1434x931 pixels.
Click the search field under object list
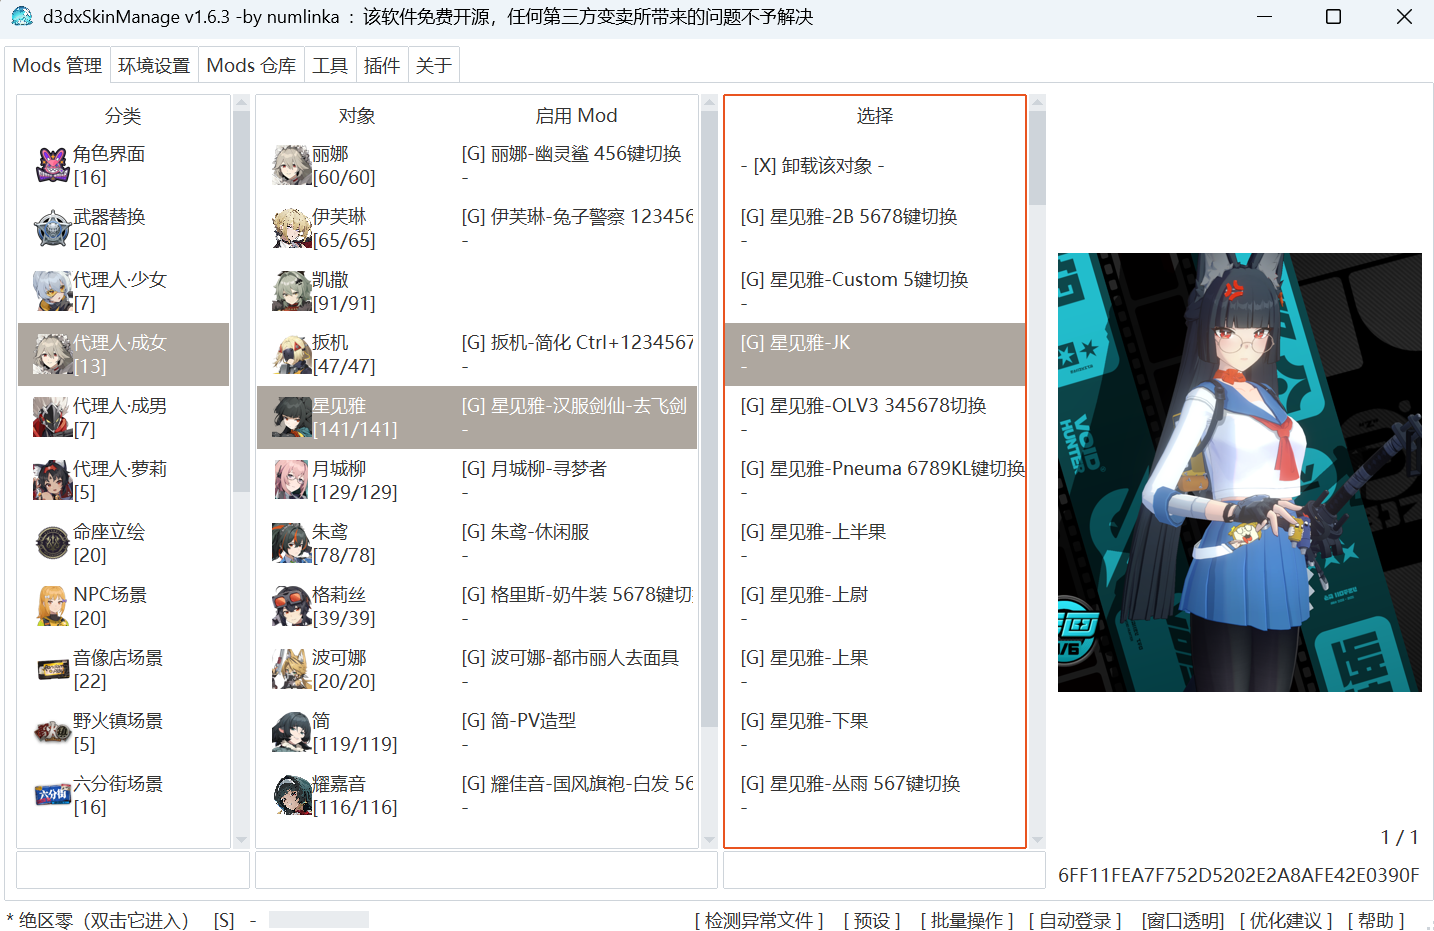tap(486, 870)
